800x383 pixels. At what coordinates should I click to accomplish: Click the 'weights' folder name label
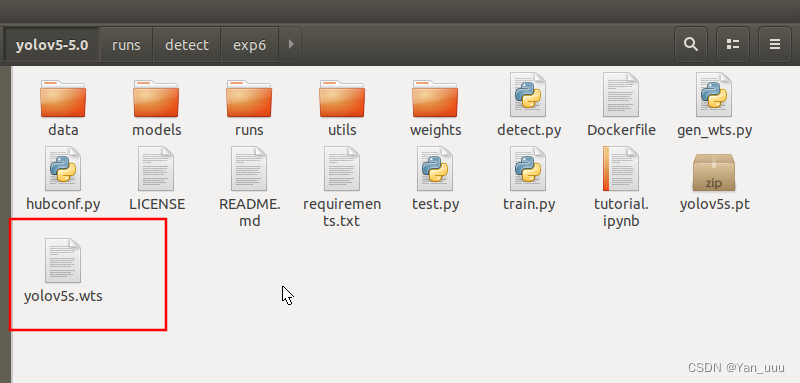pyautogui.click(x=435, y=130)
